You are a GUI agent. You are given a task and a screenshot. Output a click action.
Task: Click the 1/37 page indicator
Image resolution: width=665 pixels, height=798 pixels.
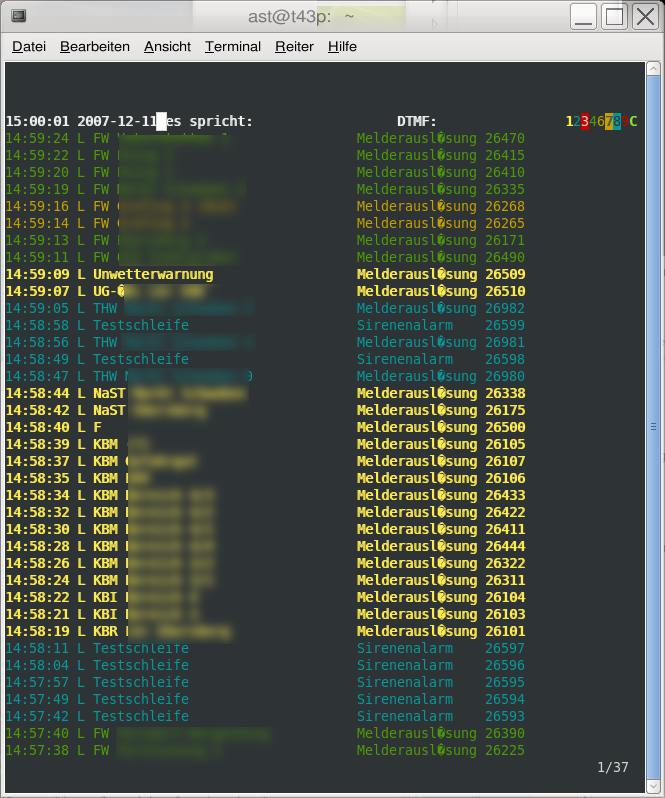pyautogui.click(x=612, y=767)
